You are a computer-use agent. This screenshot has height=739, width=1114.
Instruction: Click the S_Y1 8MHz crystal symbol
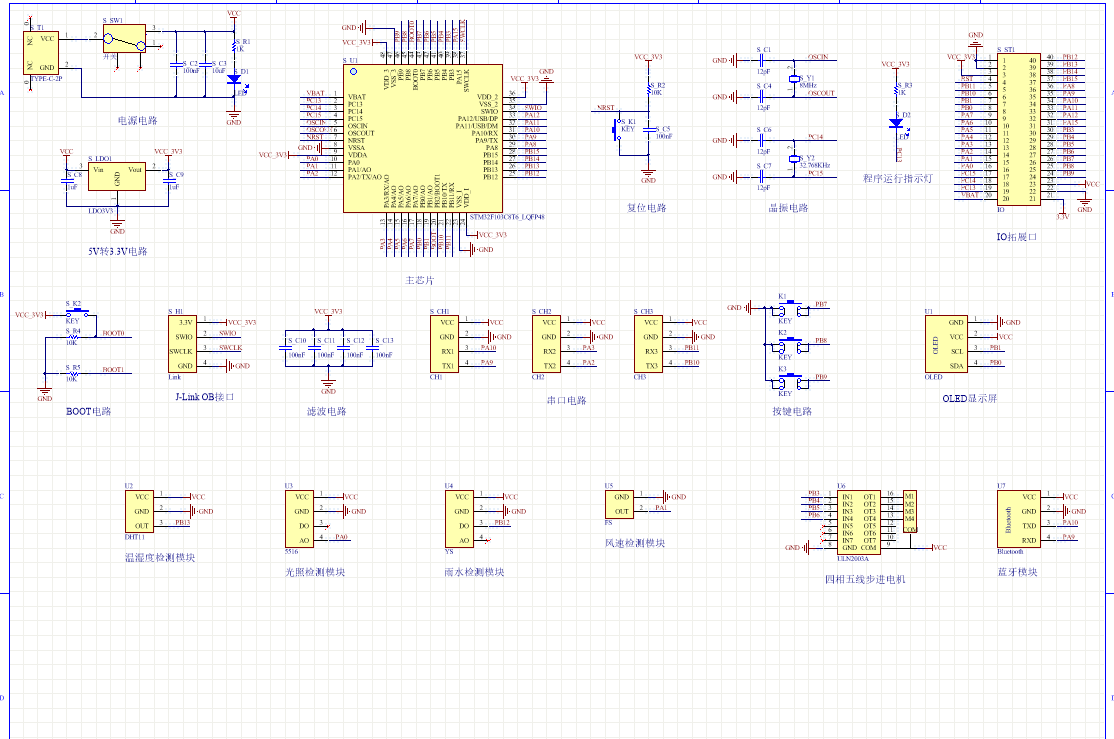pyautogui.click(x=795, y=78)
